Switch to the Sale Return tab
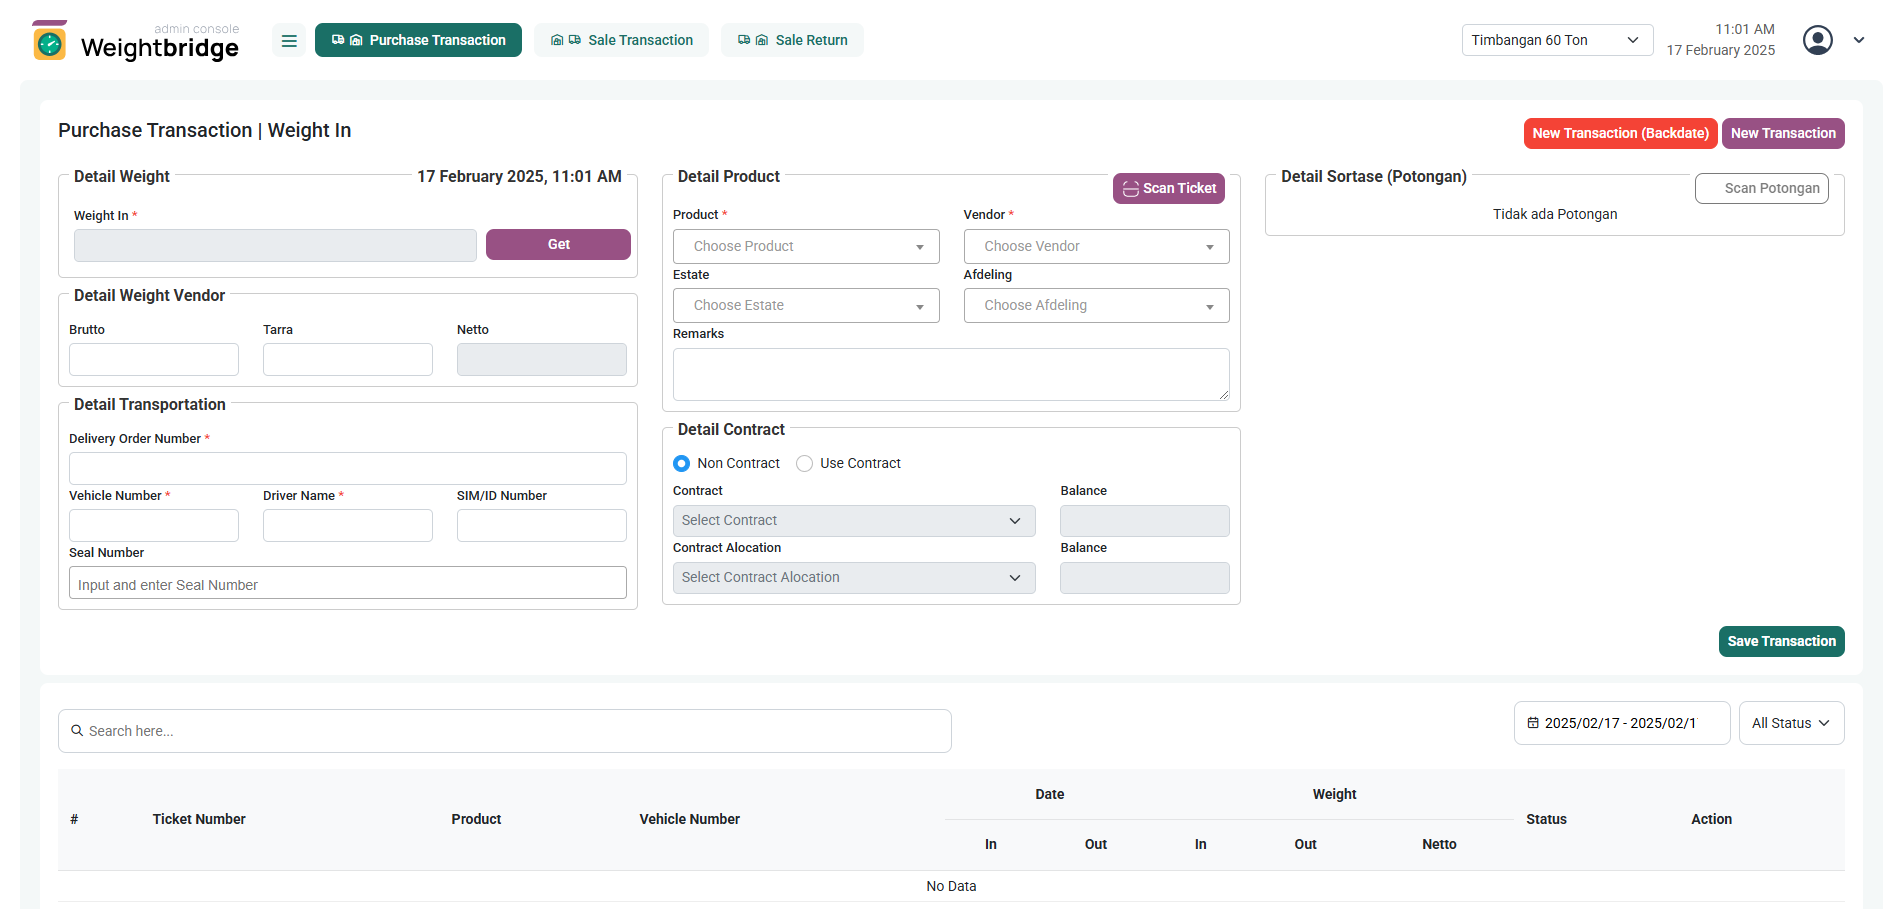 point(792,40)
